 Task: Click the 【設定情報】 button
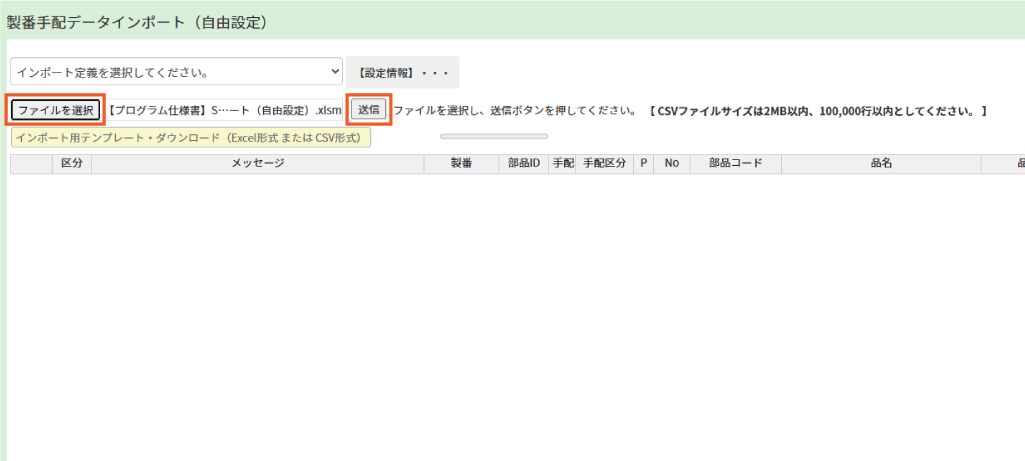pyautogui.click(x=402, y=72)
